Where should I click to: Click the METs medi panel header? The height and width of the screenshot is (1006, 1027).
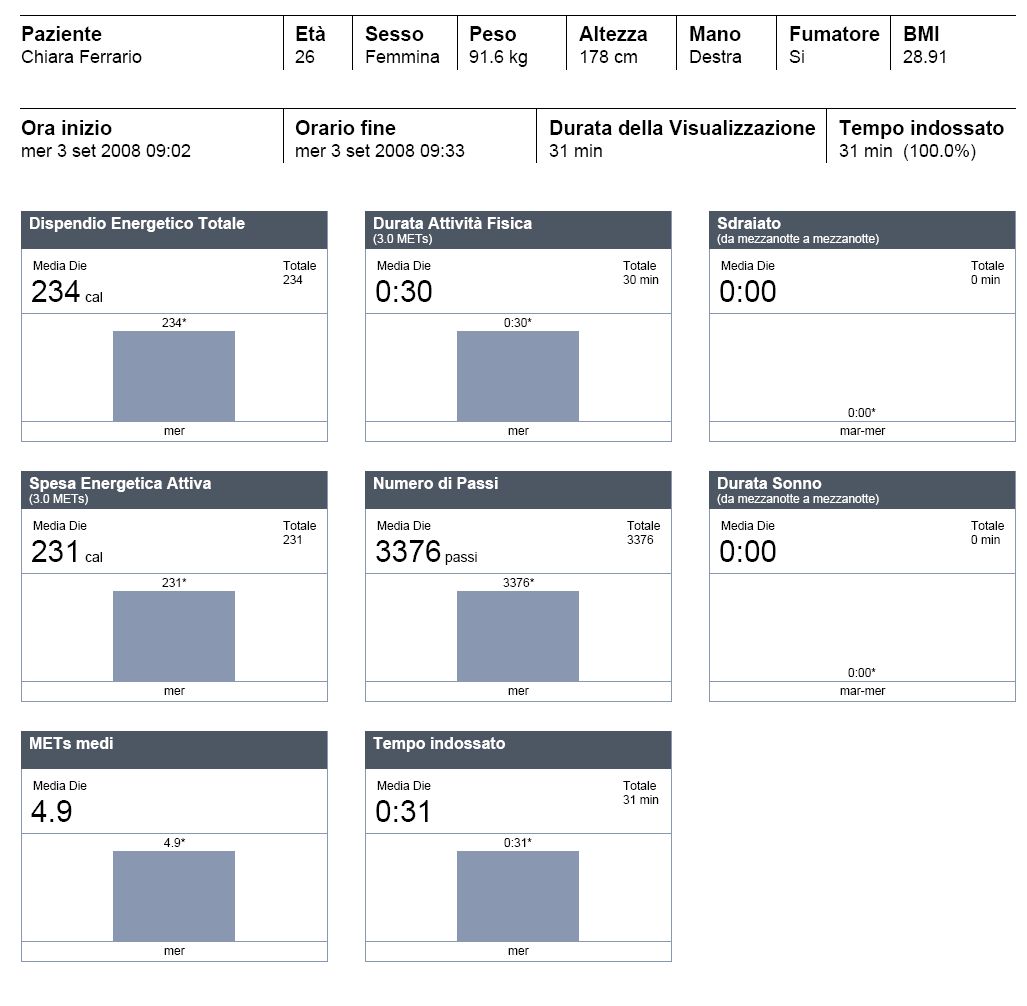point(174,750)
